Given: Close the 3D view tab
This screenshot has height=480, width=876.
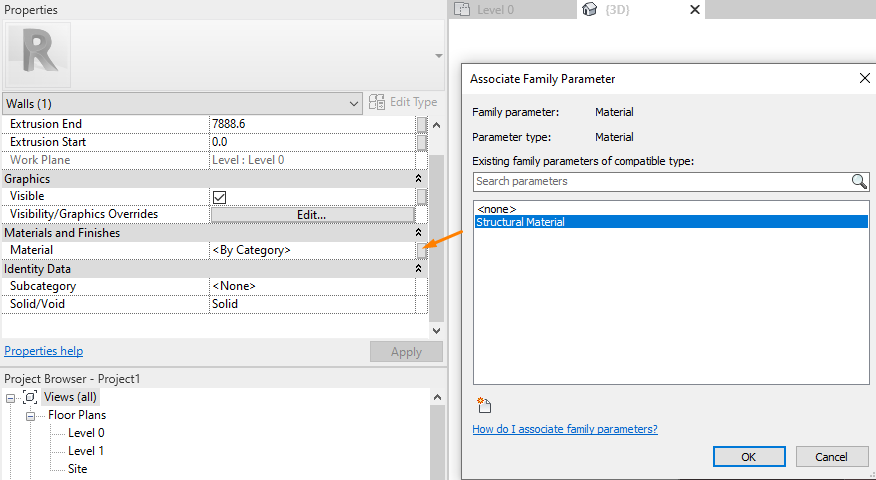Looking at the screenshot, I should tap(695, 10).
